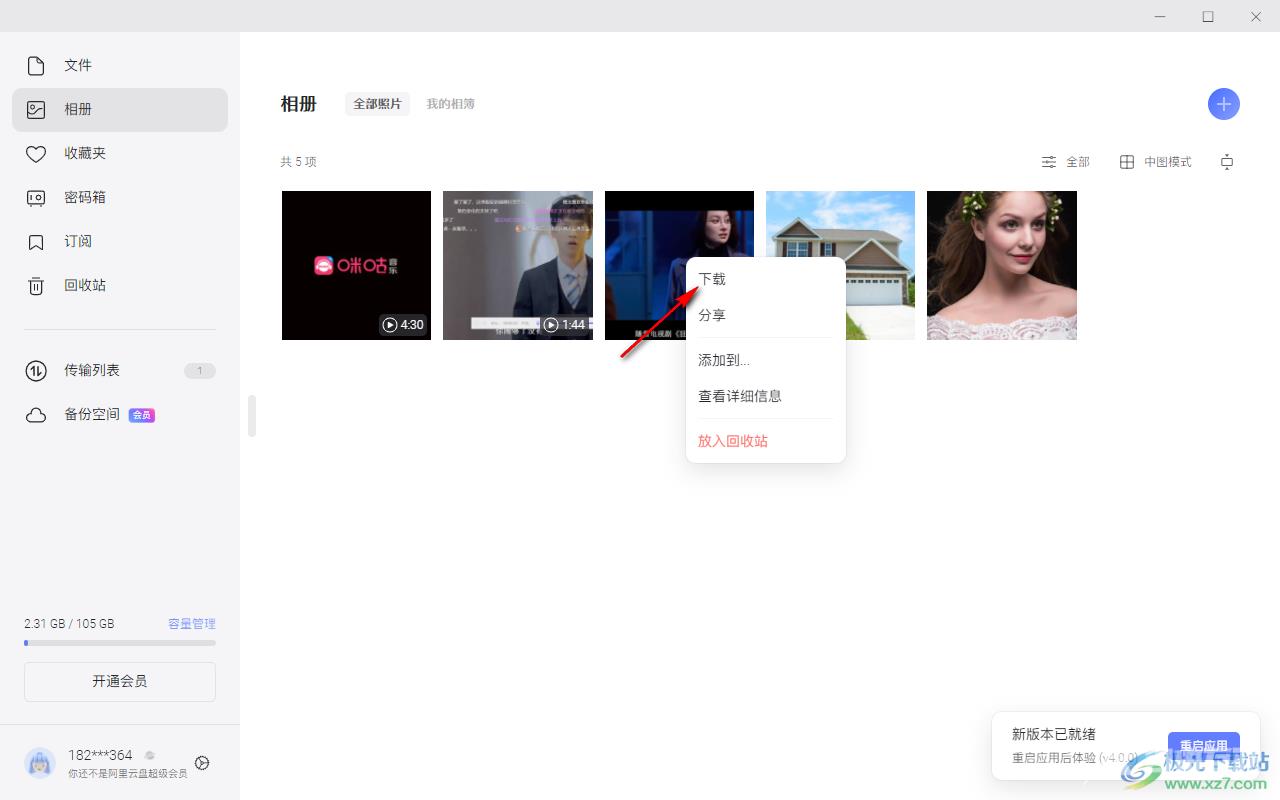Screen dimensions: 1280x800
Task: Click the storage usage progress bar
Action: point(120,643)
